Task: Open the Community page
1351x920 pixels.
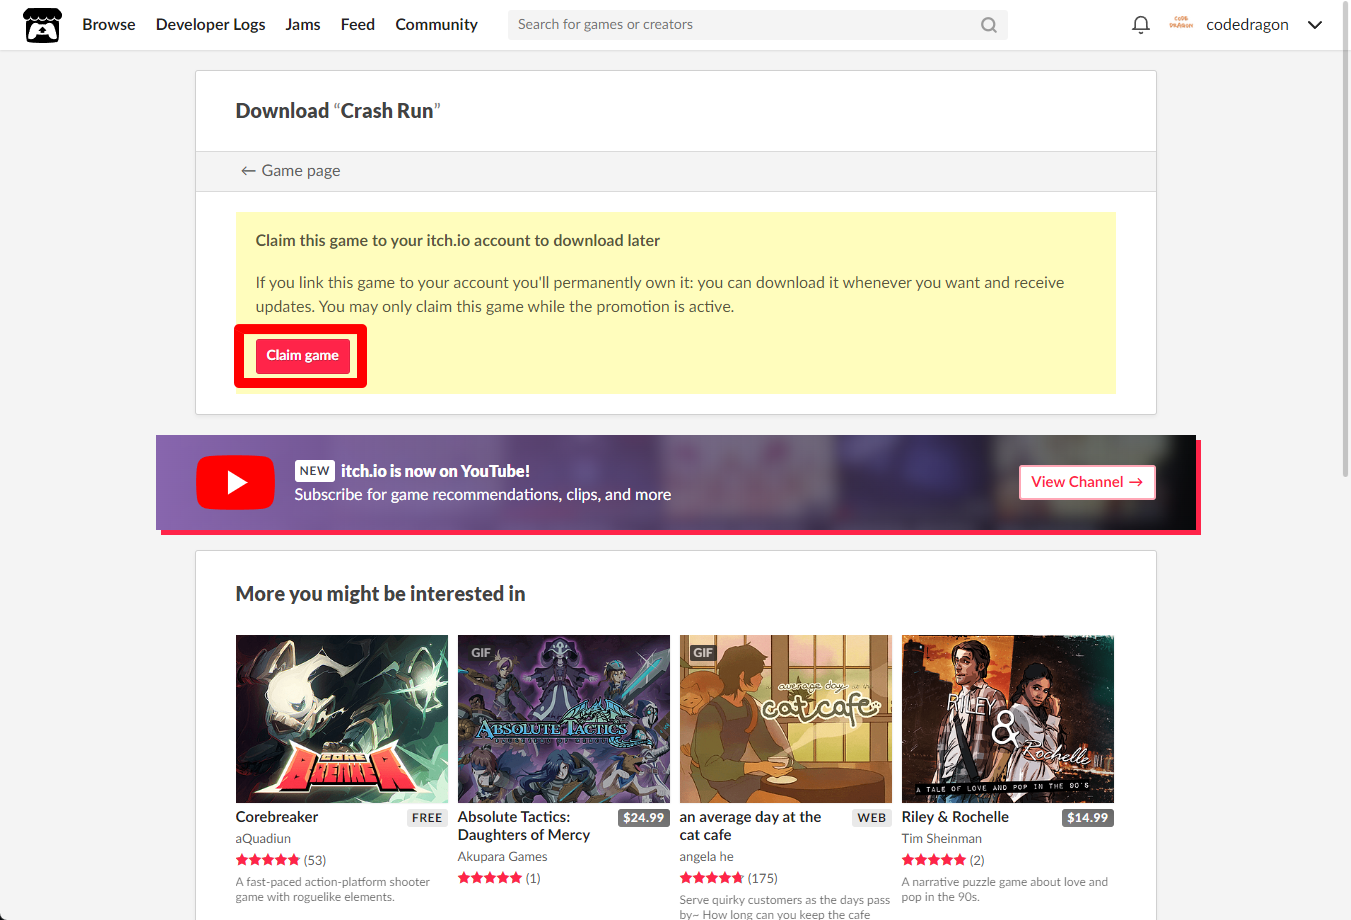Action: click(x=436, y=25)
